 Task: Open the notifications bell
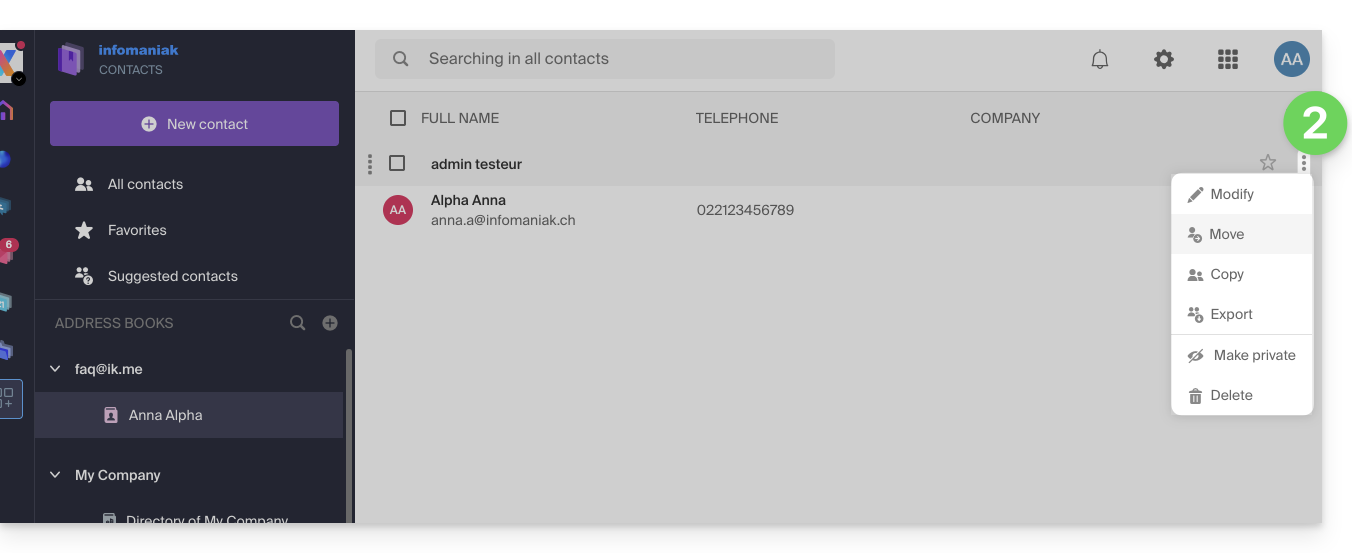(x=1100, y=59)
